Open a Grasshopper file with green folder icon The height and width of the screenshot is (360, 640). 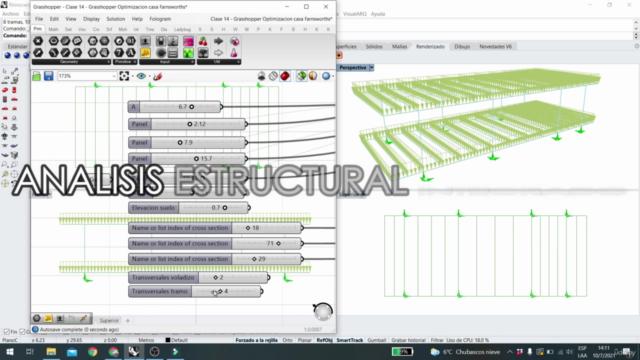coord(36,76)
